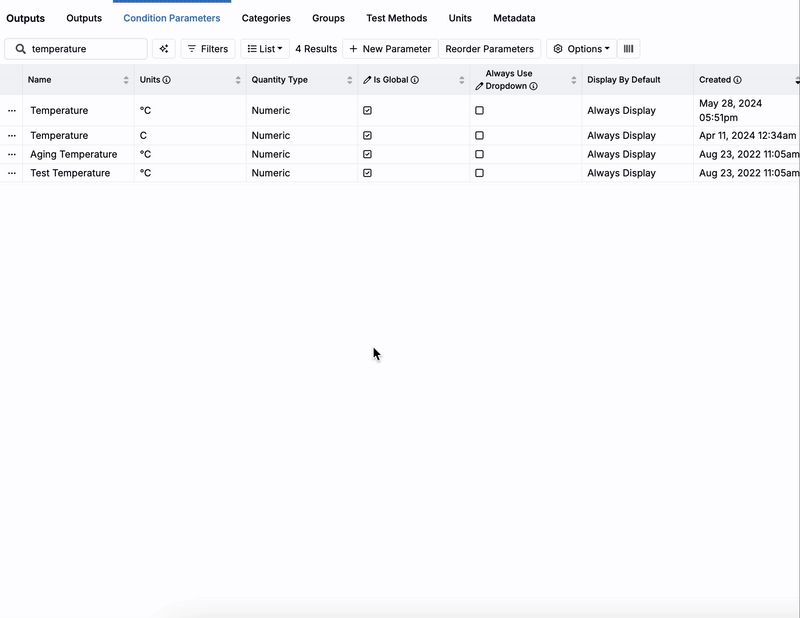The height and width of the screenshot is (618, 800).
Task: Open the Options dropdown
Action: pyautogui.click(x=581, y=49)
